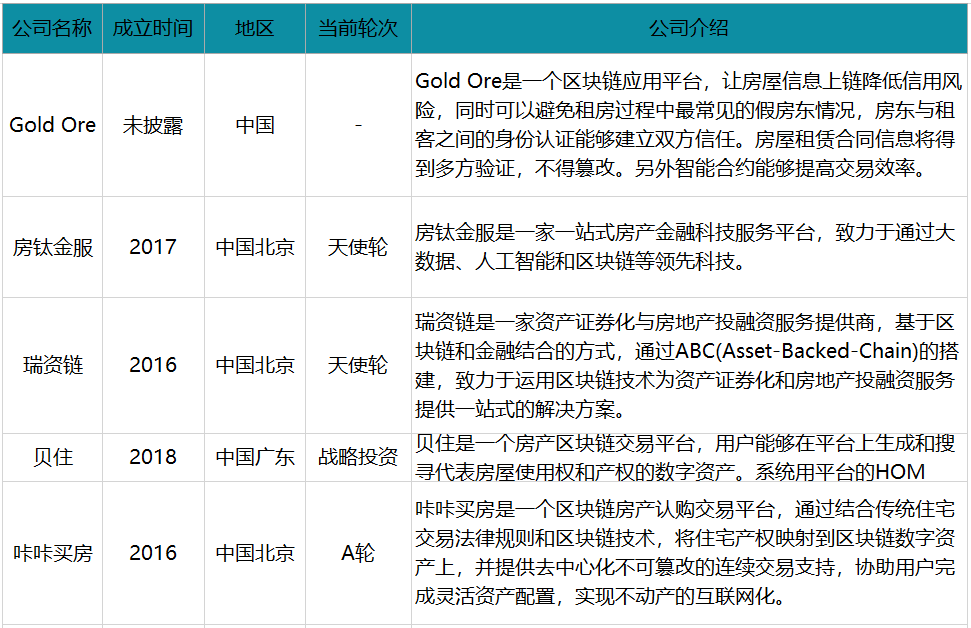
Task: Click the 公司介绍 column header
Action: click(689, 28)
